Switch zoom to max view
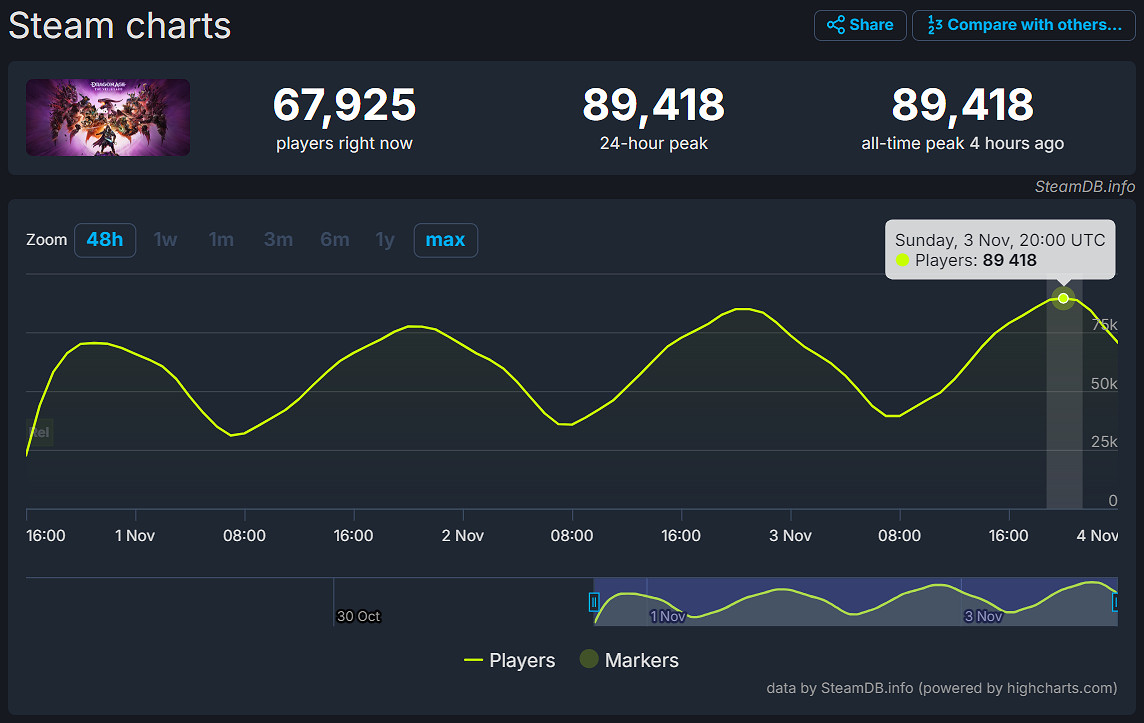Image resolution: width=1144 pixels, height=723 pixels. tap(445, 240)
